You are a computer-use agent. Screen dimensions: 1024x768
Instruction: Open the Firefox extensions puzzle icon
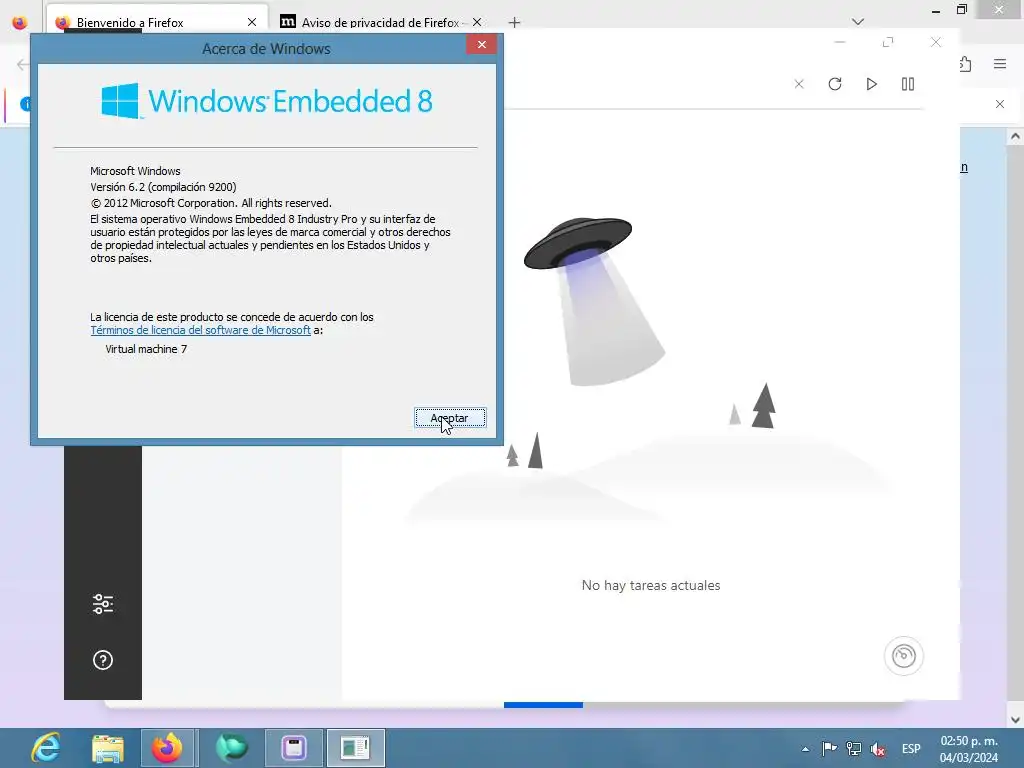pos(965,64)
